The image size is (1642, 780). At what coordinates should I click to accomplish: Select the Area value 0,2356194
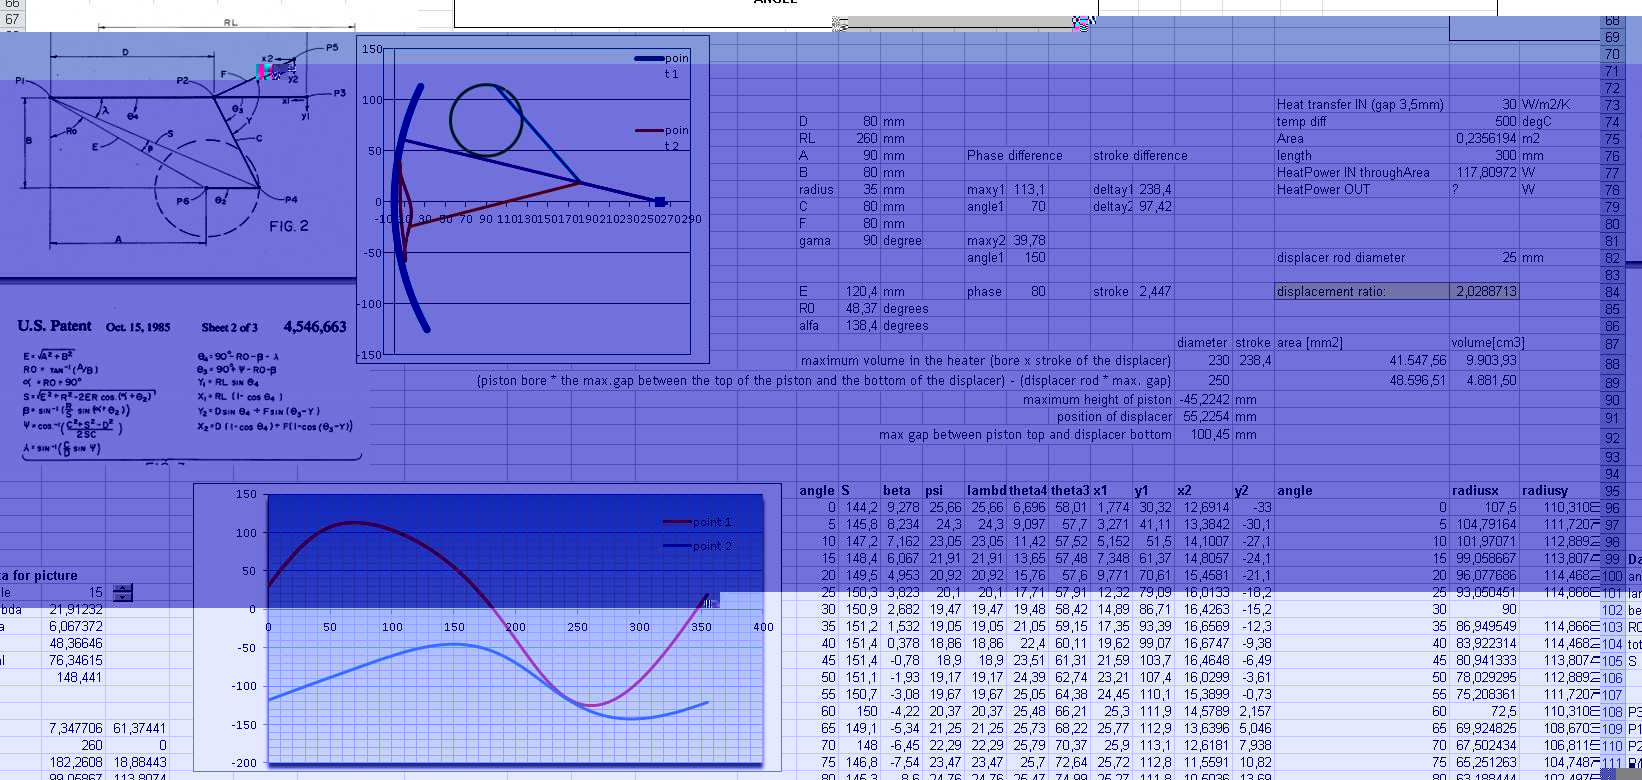point(1485,139)
